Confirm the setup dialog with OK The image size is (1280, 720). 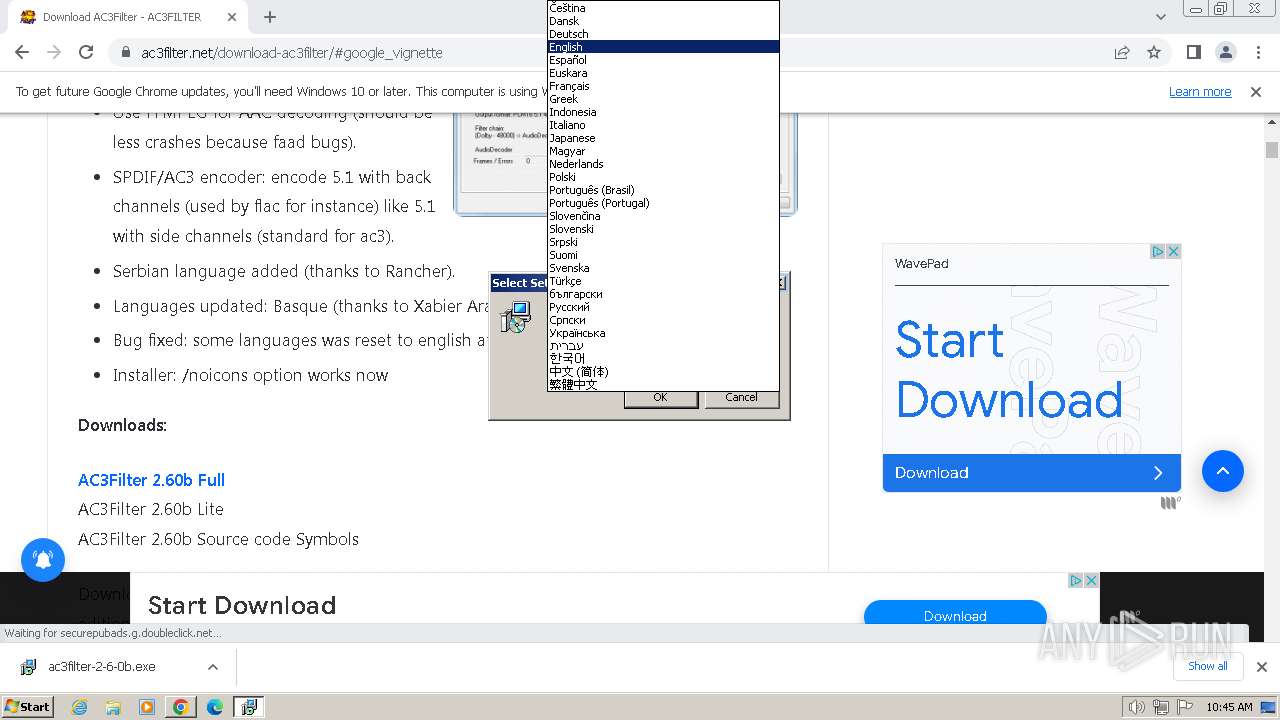click(660, 397)
